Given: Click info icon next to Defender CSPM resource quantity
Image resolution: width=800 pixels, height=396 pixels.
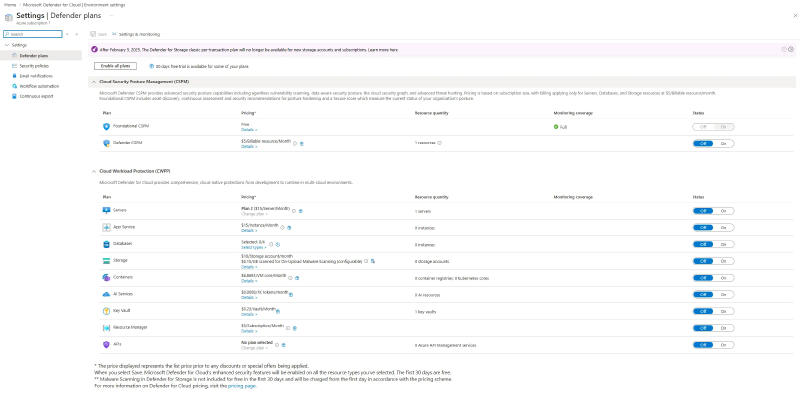Looking at the screenshot, I should tap(440, 143).
